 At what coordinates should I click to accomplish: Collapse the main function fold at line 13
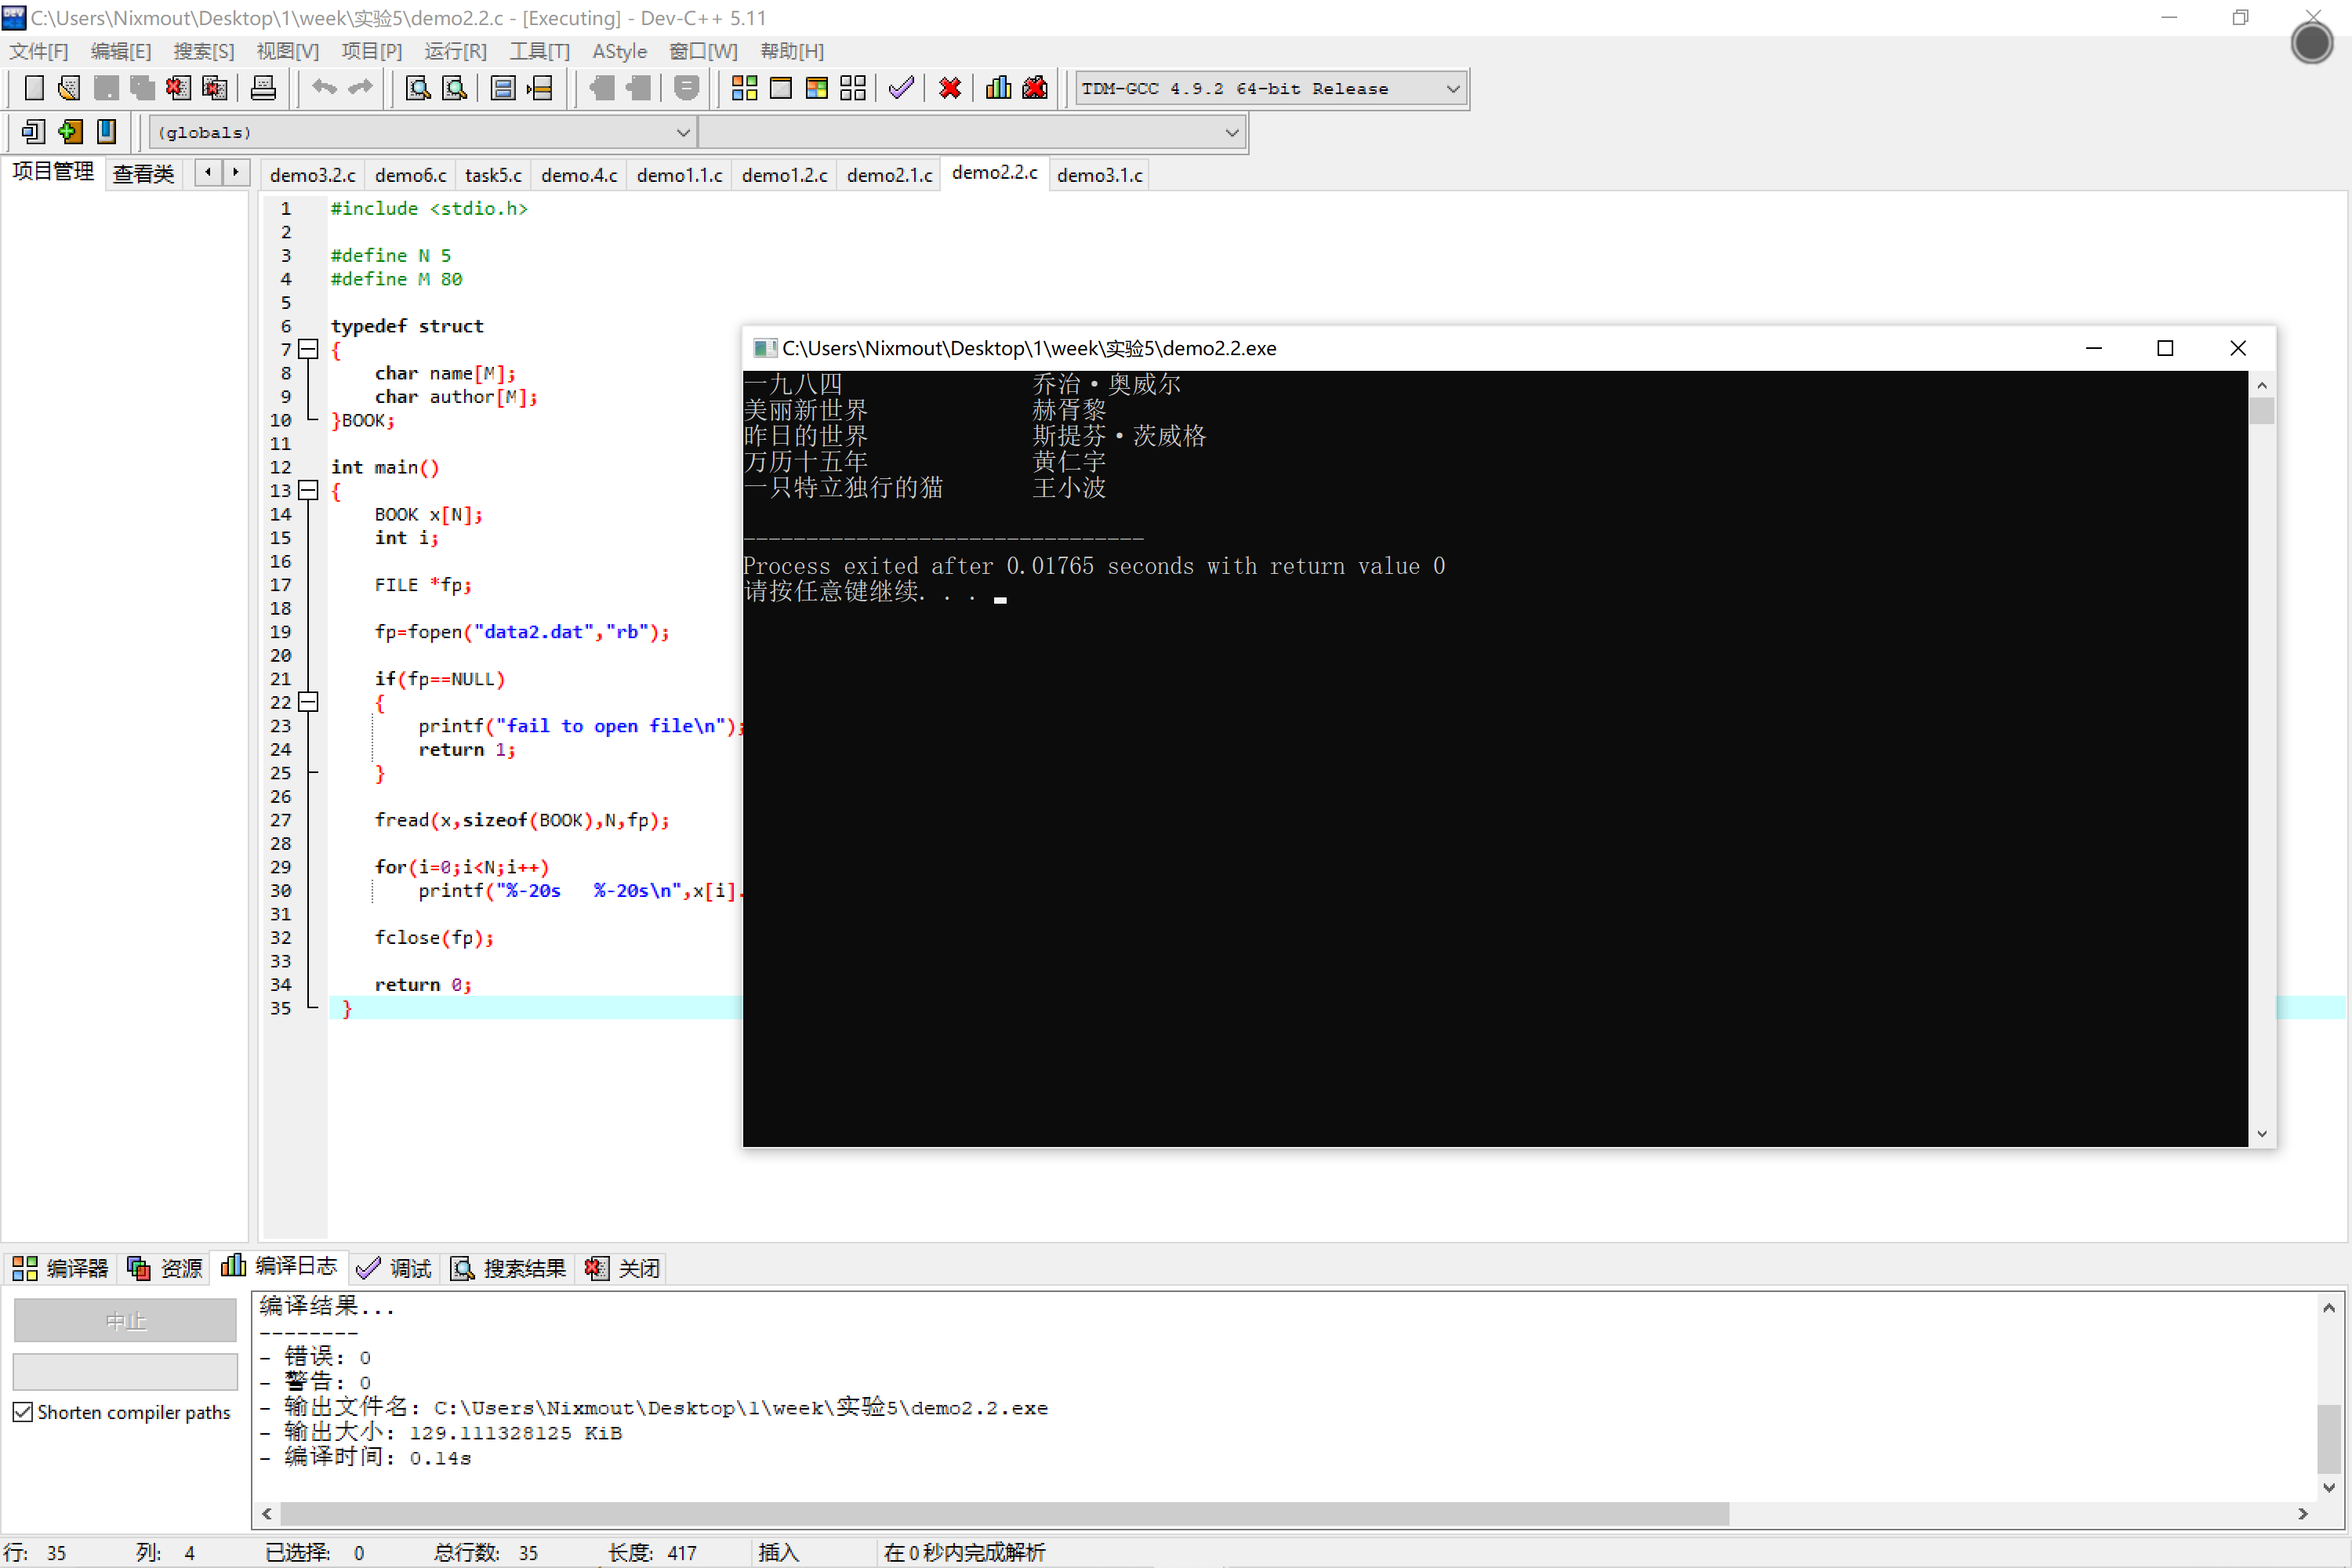[x=309, y=491]
